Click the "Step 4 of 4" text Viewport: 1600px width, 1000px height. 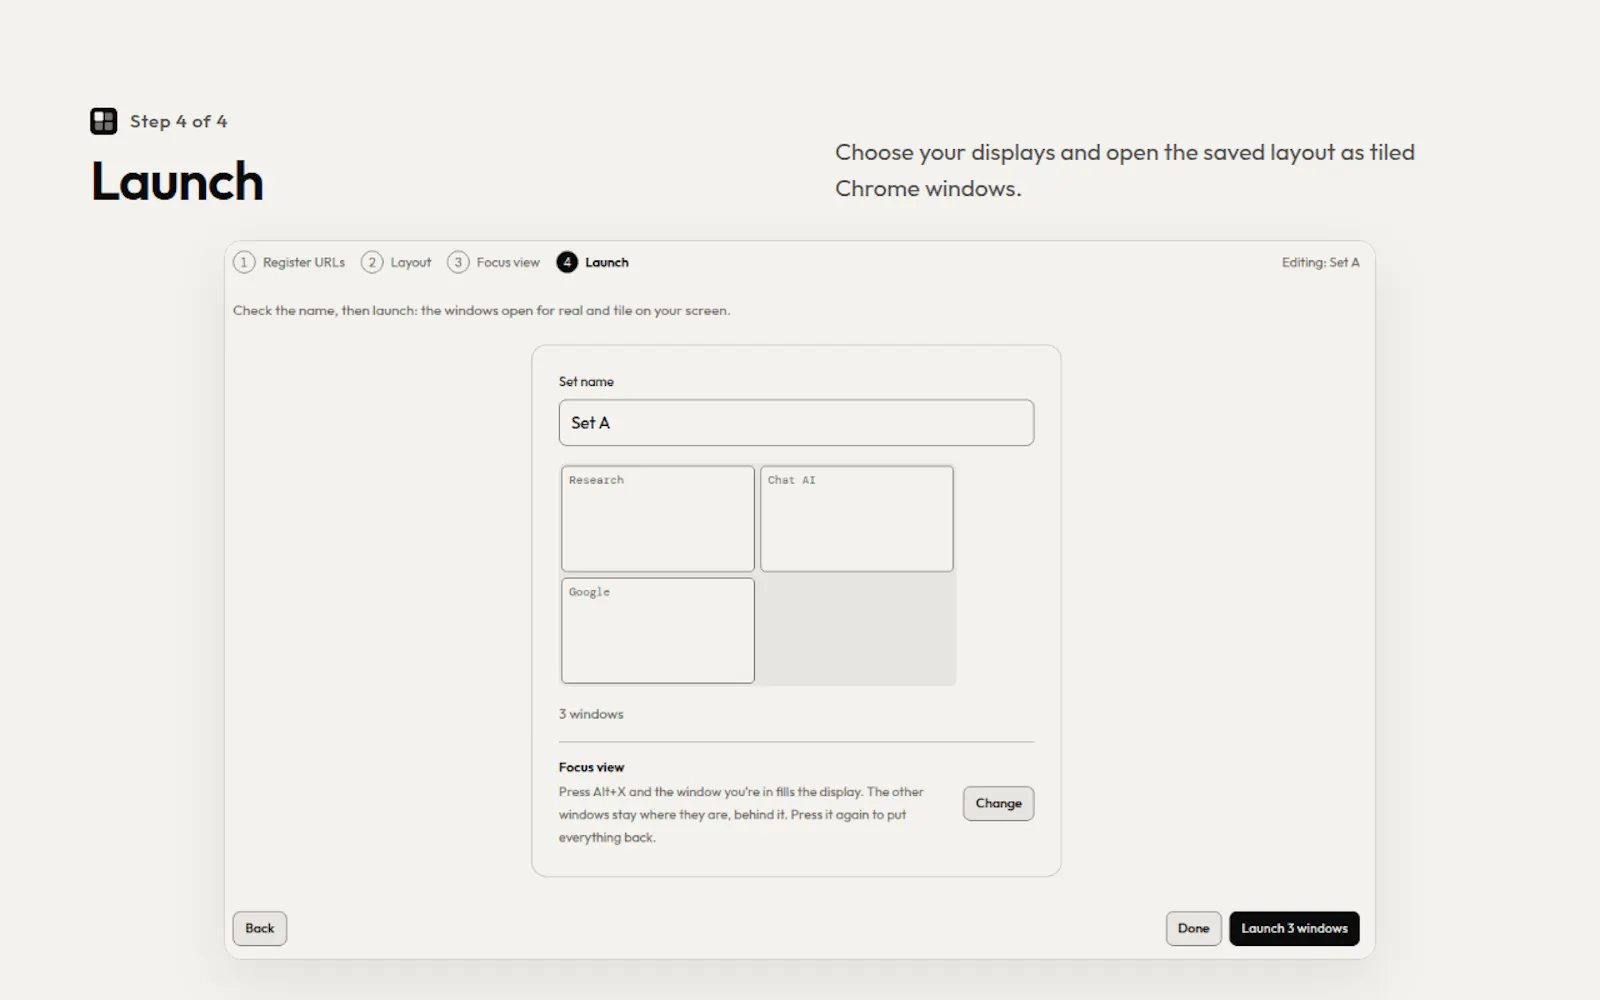pos(178,121)
